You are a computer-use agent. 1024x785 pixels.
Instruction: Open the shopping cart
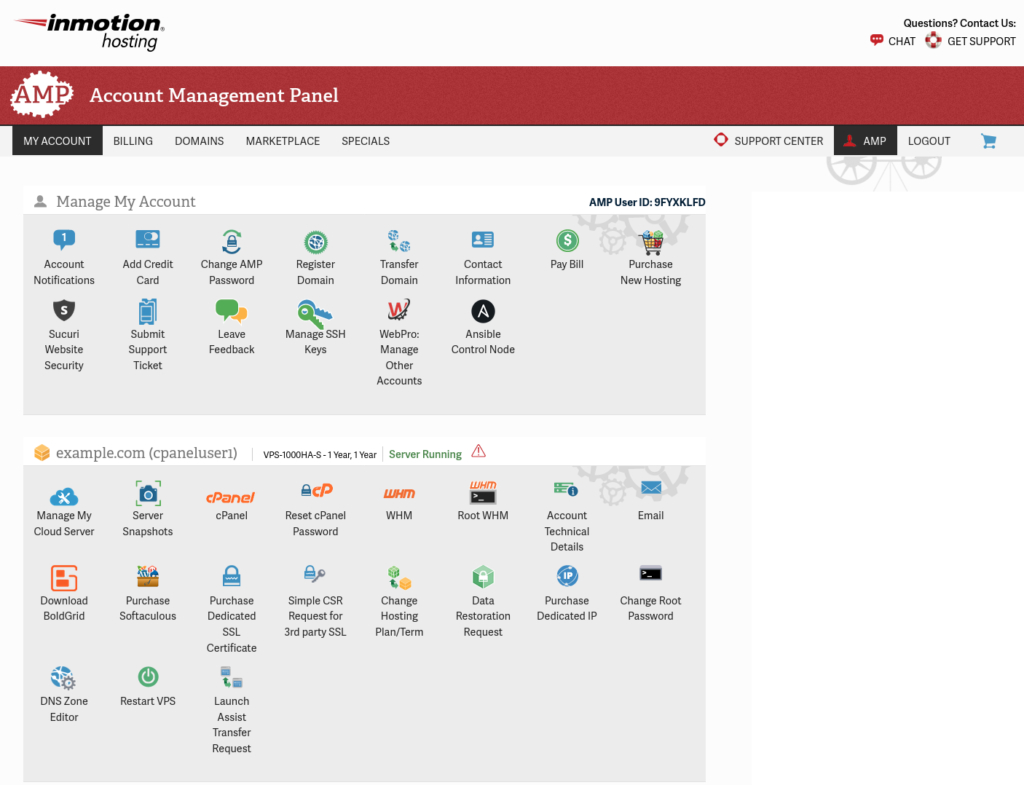coord(988,141)
